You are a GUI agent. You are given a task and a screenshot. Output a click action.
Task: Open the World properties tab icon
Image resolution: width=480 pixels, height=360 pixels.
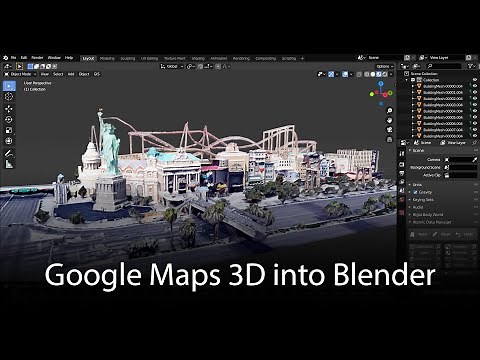coord(402,199)
